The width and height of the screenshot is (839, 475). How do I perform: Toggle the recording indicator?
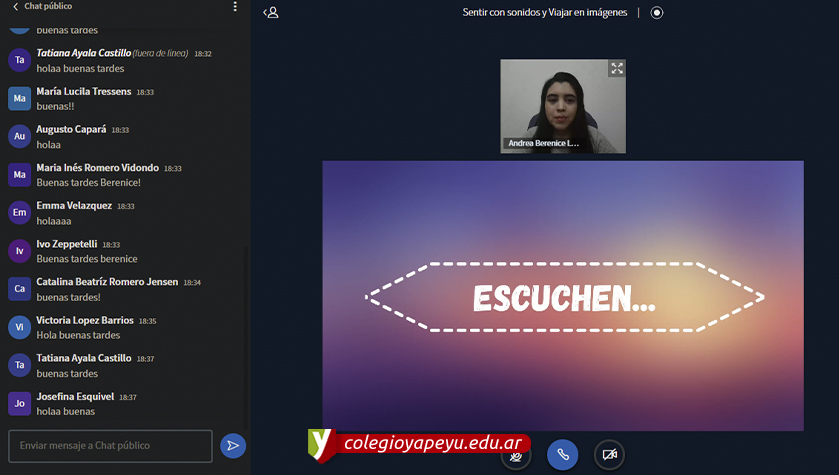[x=657, y=13]
